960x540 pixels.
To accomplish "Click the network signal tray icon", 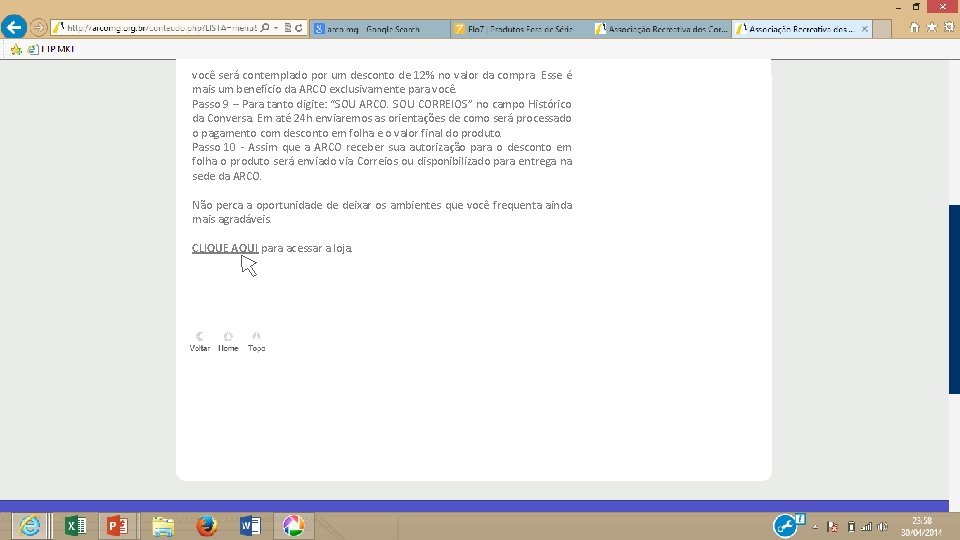I will (x=866, y=527).
